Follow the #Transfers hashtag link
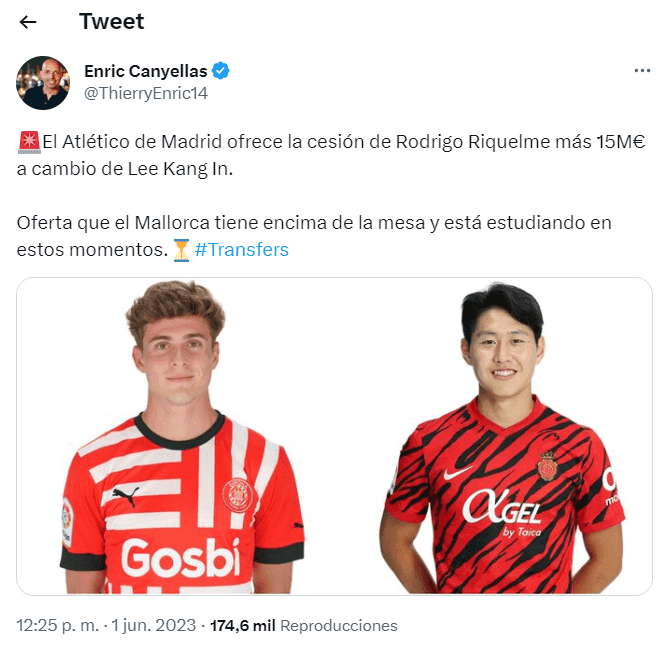 242,249
